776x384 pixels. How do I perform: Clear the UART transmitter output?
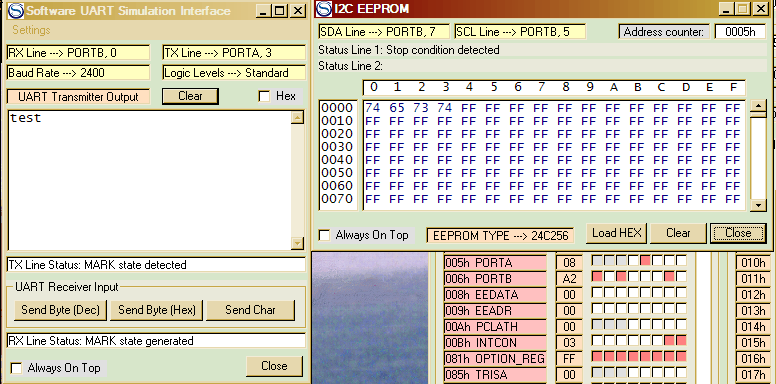(190, 96)
